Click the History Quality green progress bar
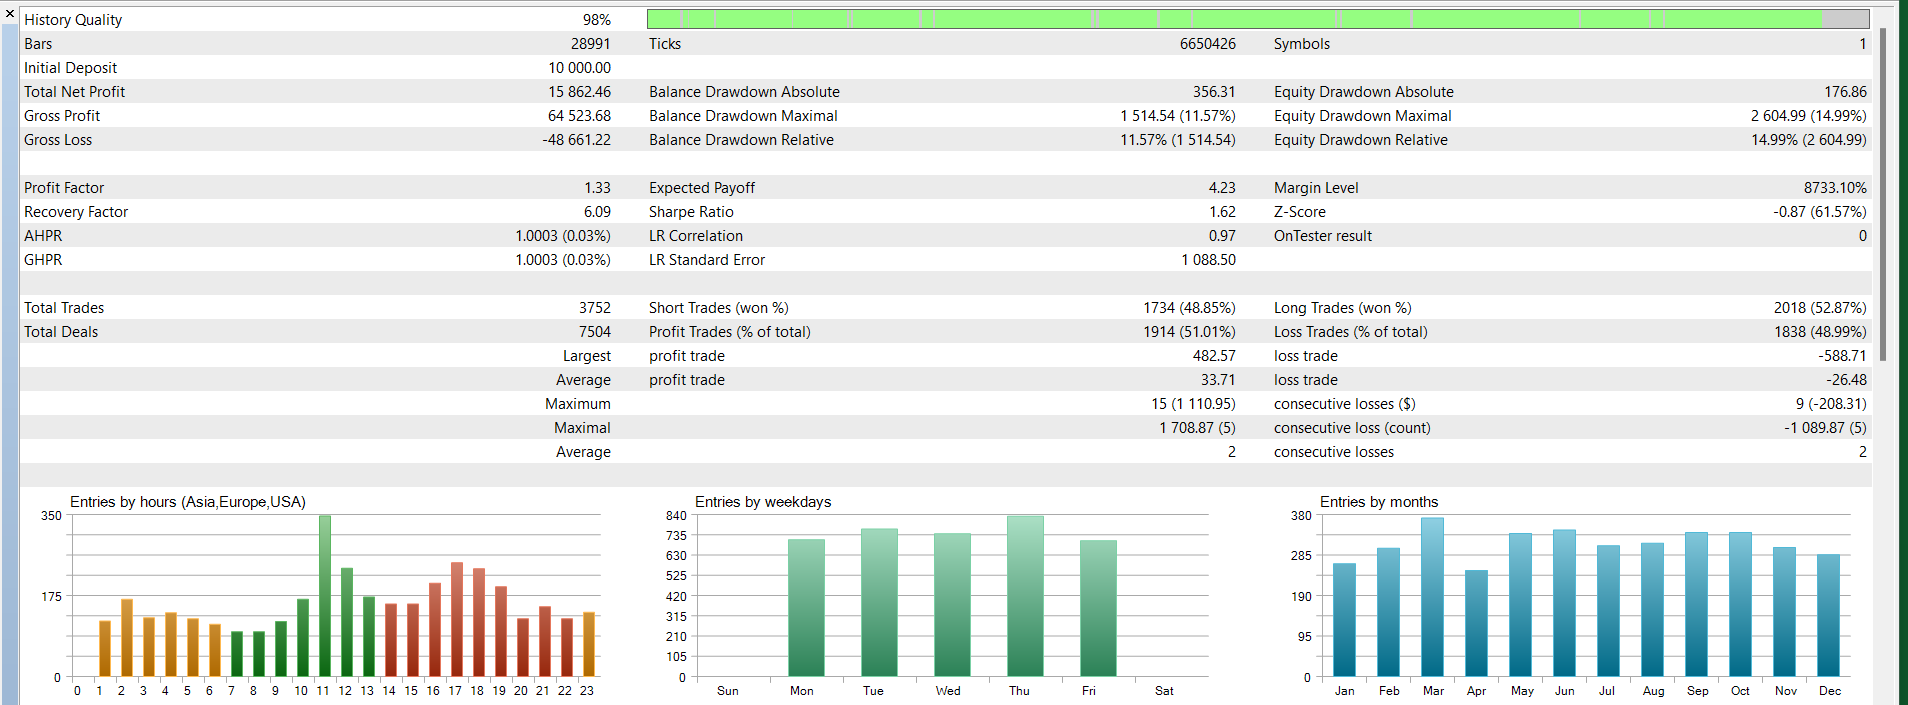 click(1258, 19)
